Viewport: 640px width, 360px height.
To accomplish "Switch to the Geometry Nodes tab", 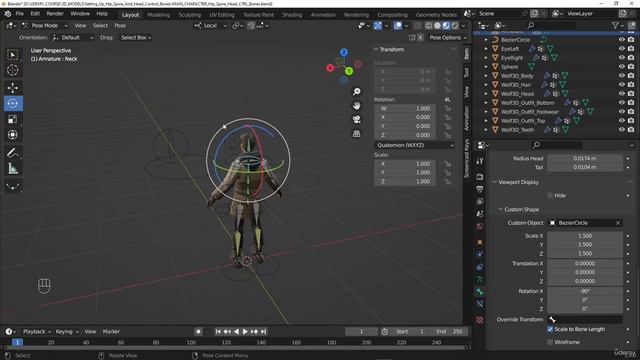I will pos(436,15).
